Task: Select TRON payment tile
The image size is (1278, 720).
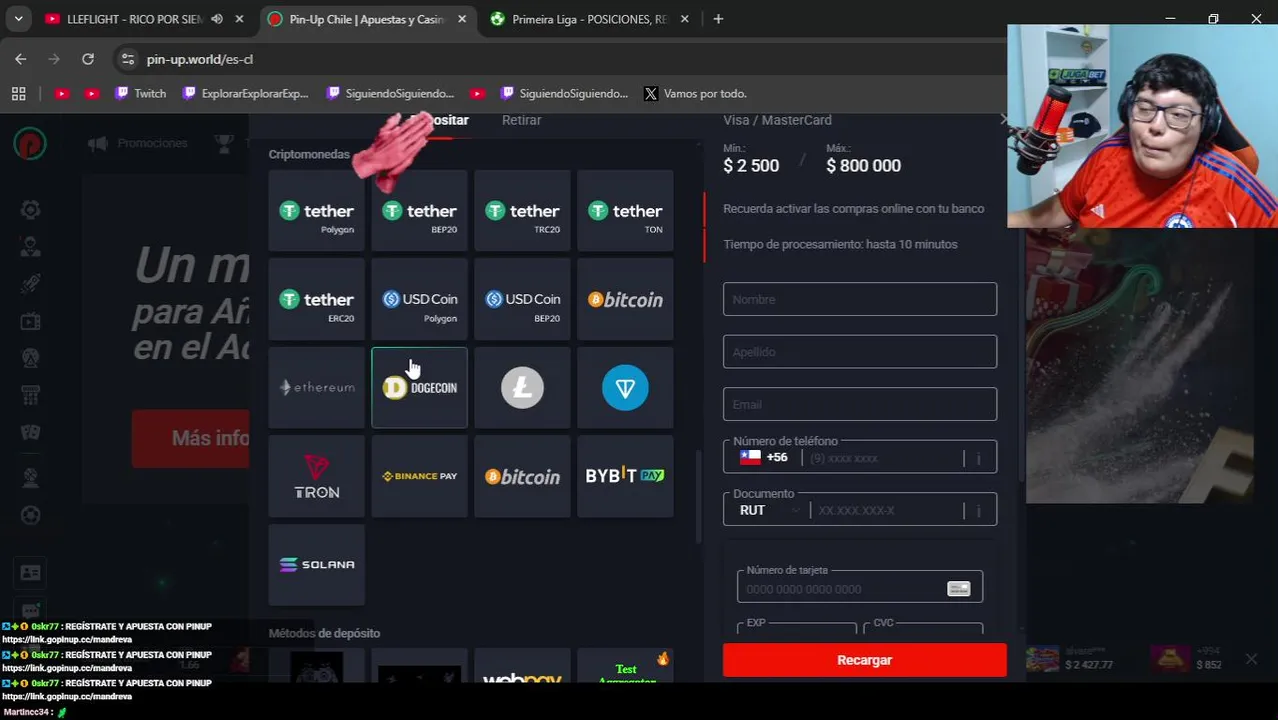Action: pyautogui.click(x=317, y=477)
